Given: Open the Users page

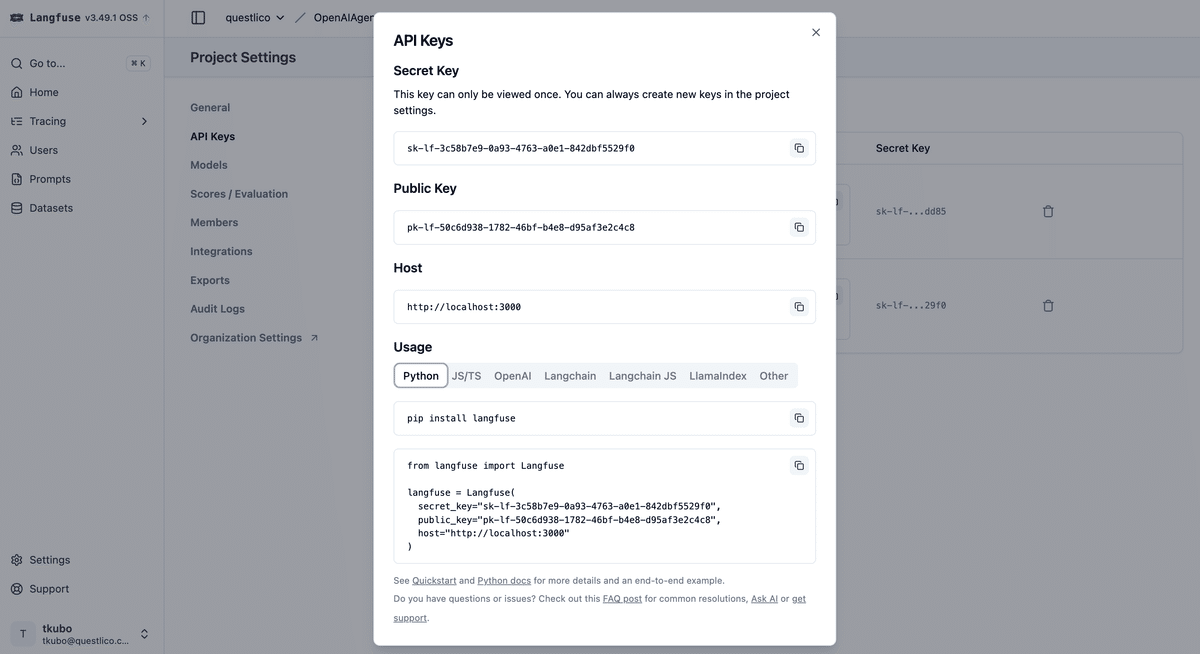Looking at the screenshot, I should tap(41, 149).
